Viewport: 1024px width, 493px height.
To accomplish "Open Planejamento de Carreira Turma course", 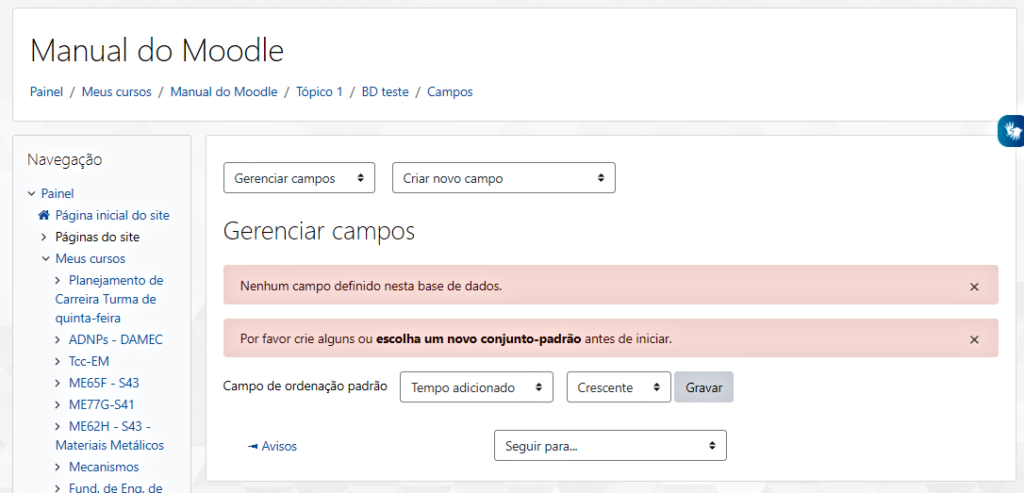I will [x=110, y=299].
